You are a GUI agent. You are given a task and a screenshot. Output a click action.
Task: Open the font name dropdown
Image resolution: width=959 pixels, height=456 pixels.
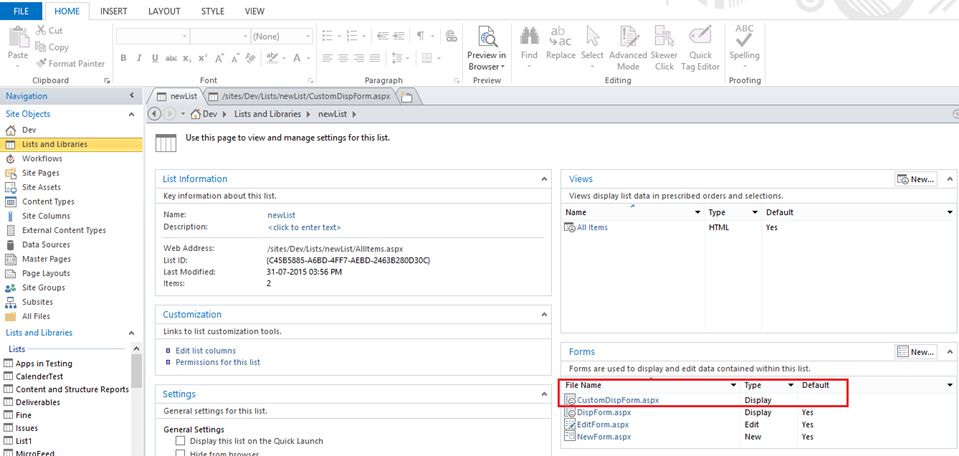(x=184, y=37)
